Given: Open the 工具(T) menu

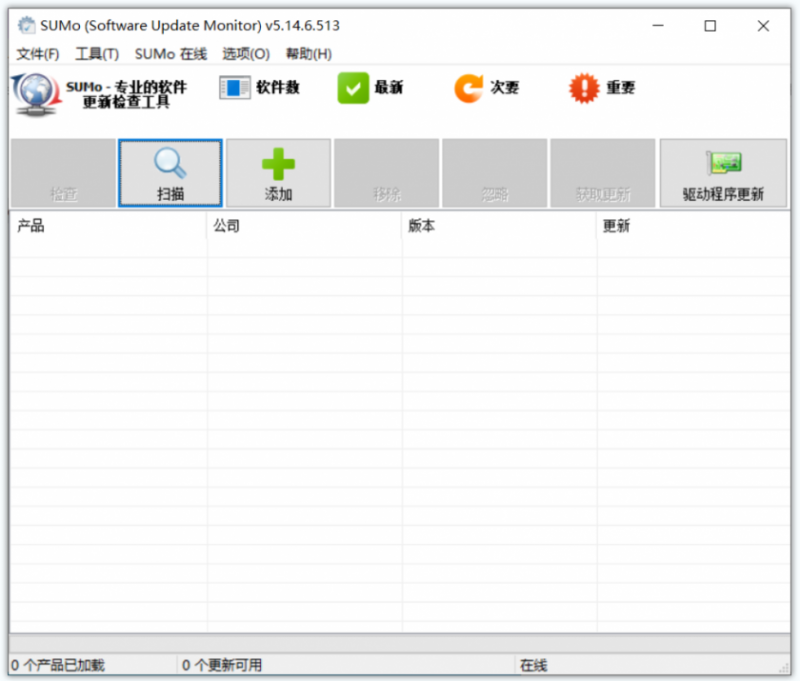Looking at the screenshot, I should 97,54.
